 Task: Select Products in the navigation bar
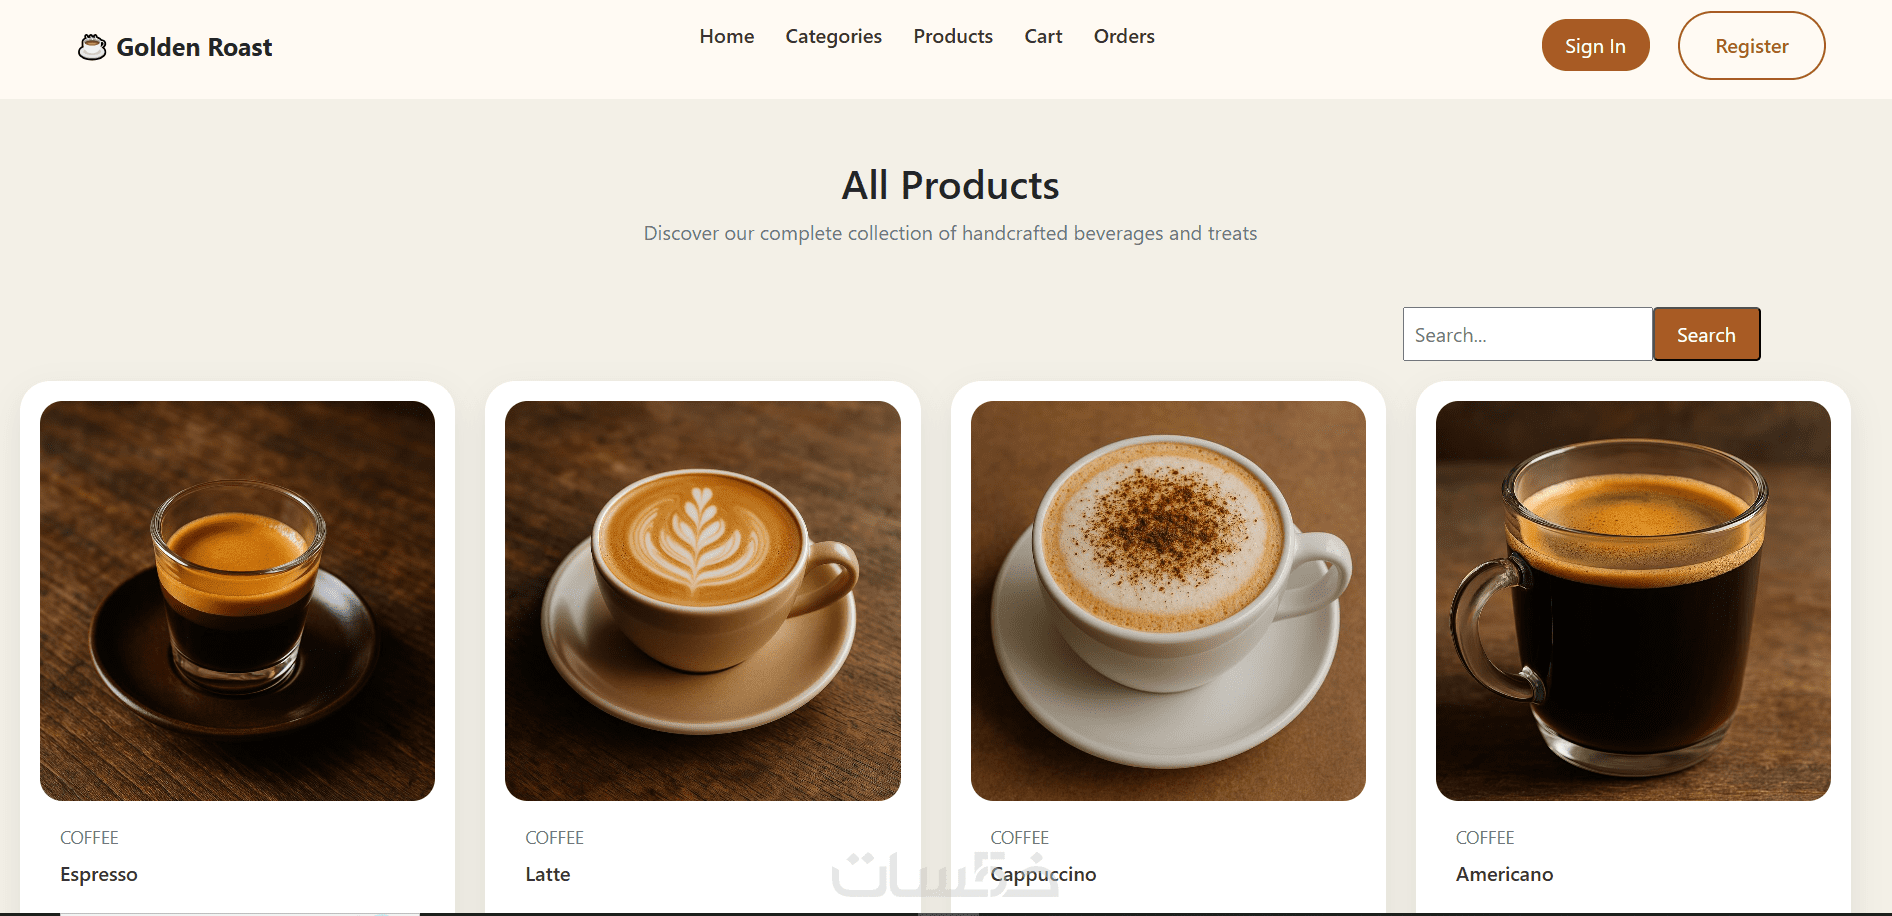pyautogui.click(x=953, y=36)
